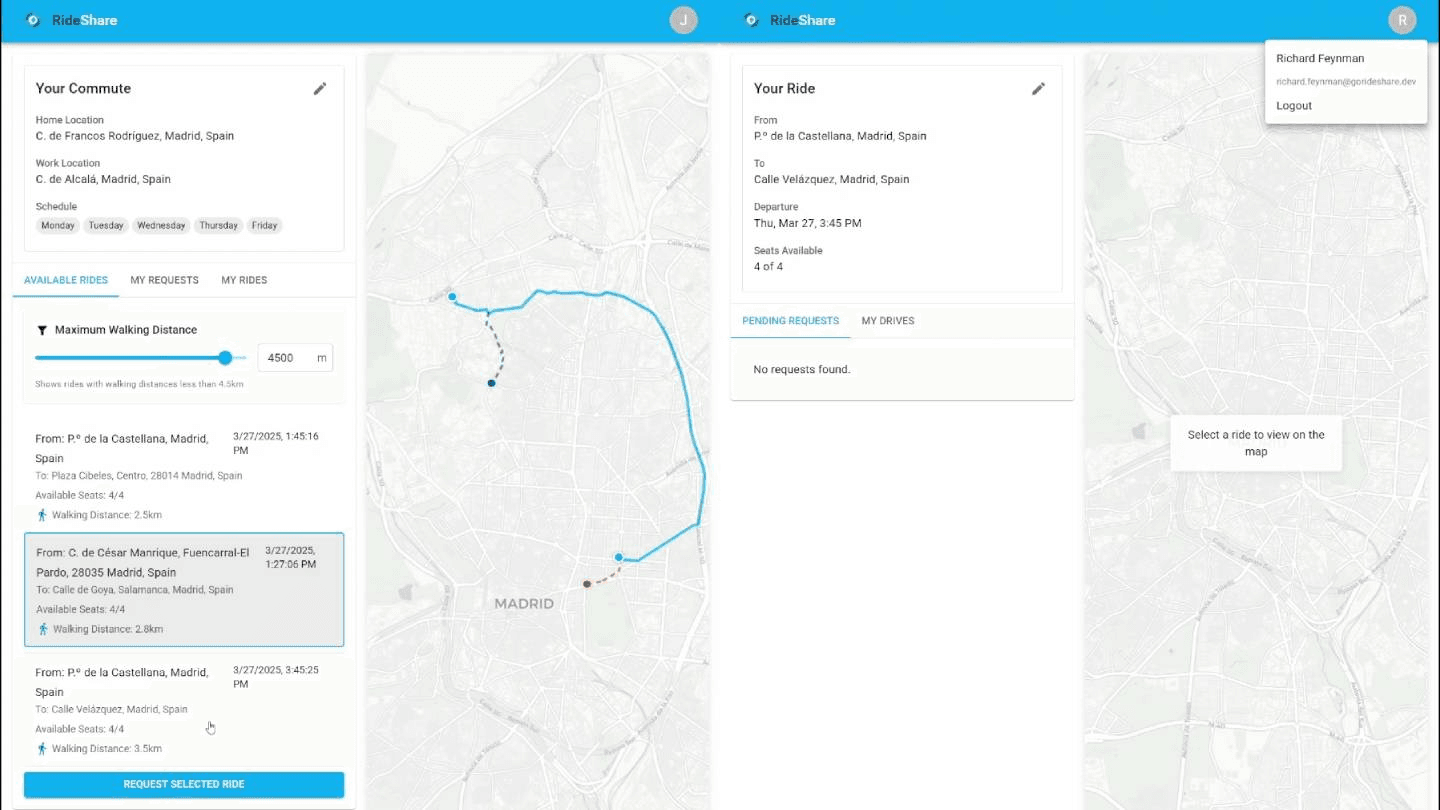Open the R avatar account dropdown
The width and height of the screenshot is (1440, 810).
1402,19
